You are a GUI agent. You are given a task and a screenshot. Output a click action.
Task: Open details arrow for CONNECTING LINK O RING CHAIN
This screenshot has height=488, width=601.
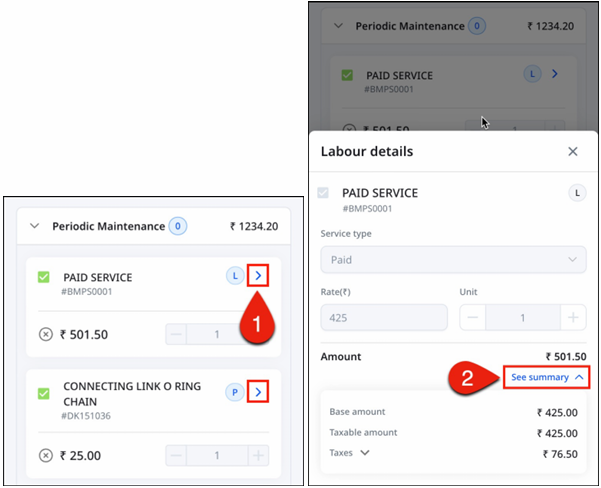coord(258,392)
